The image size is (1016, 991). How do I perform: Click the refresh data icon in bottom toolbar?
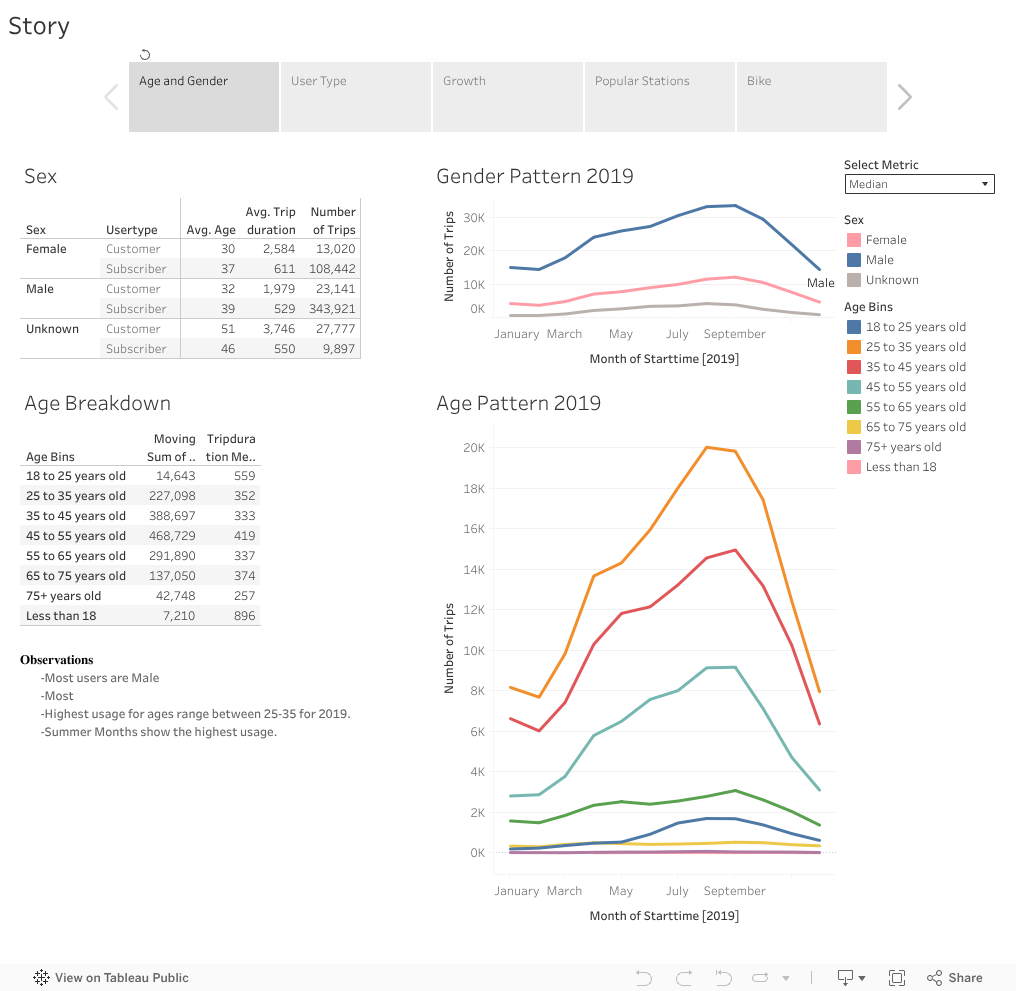coord(761,978)
